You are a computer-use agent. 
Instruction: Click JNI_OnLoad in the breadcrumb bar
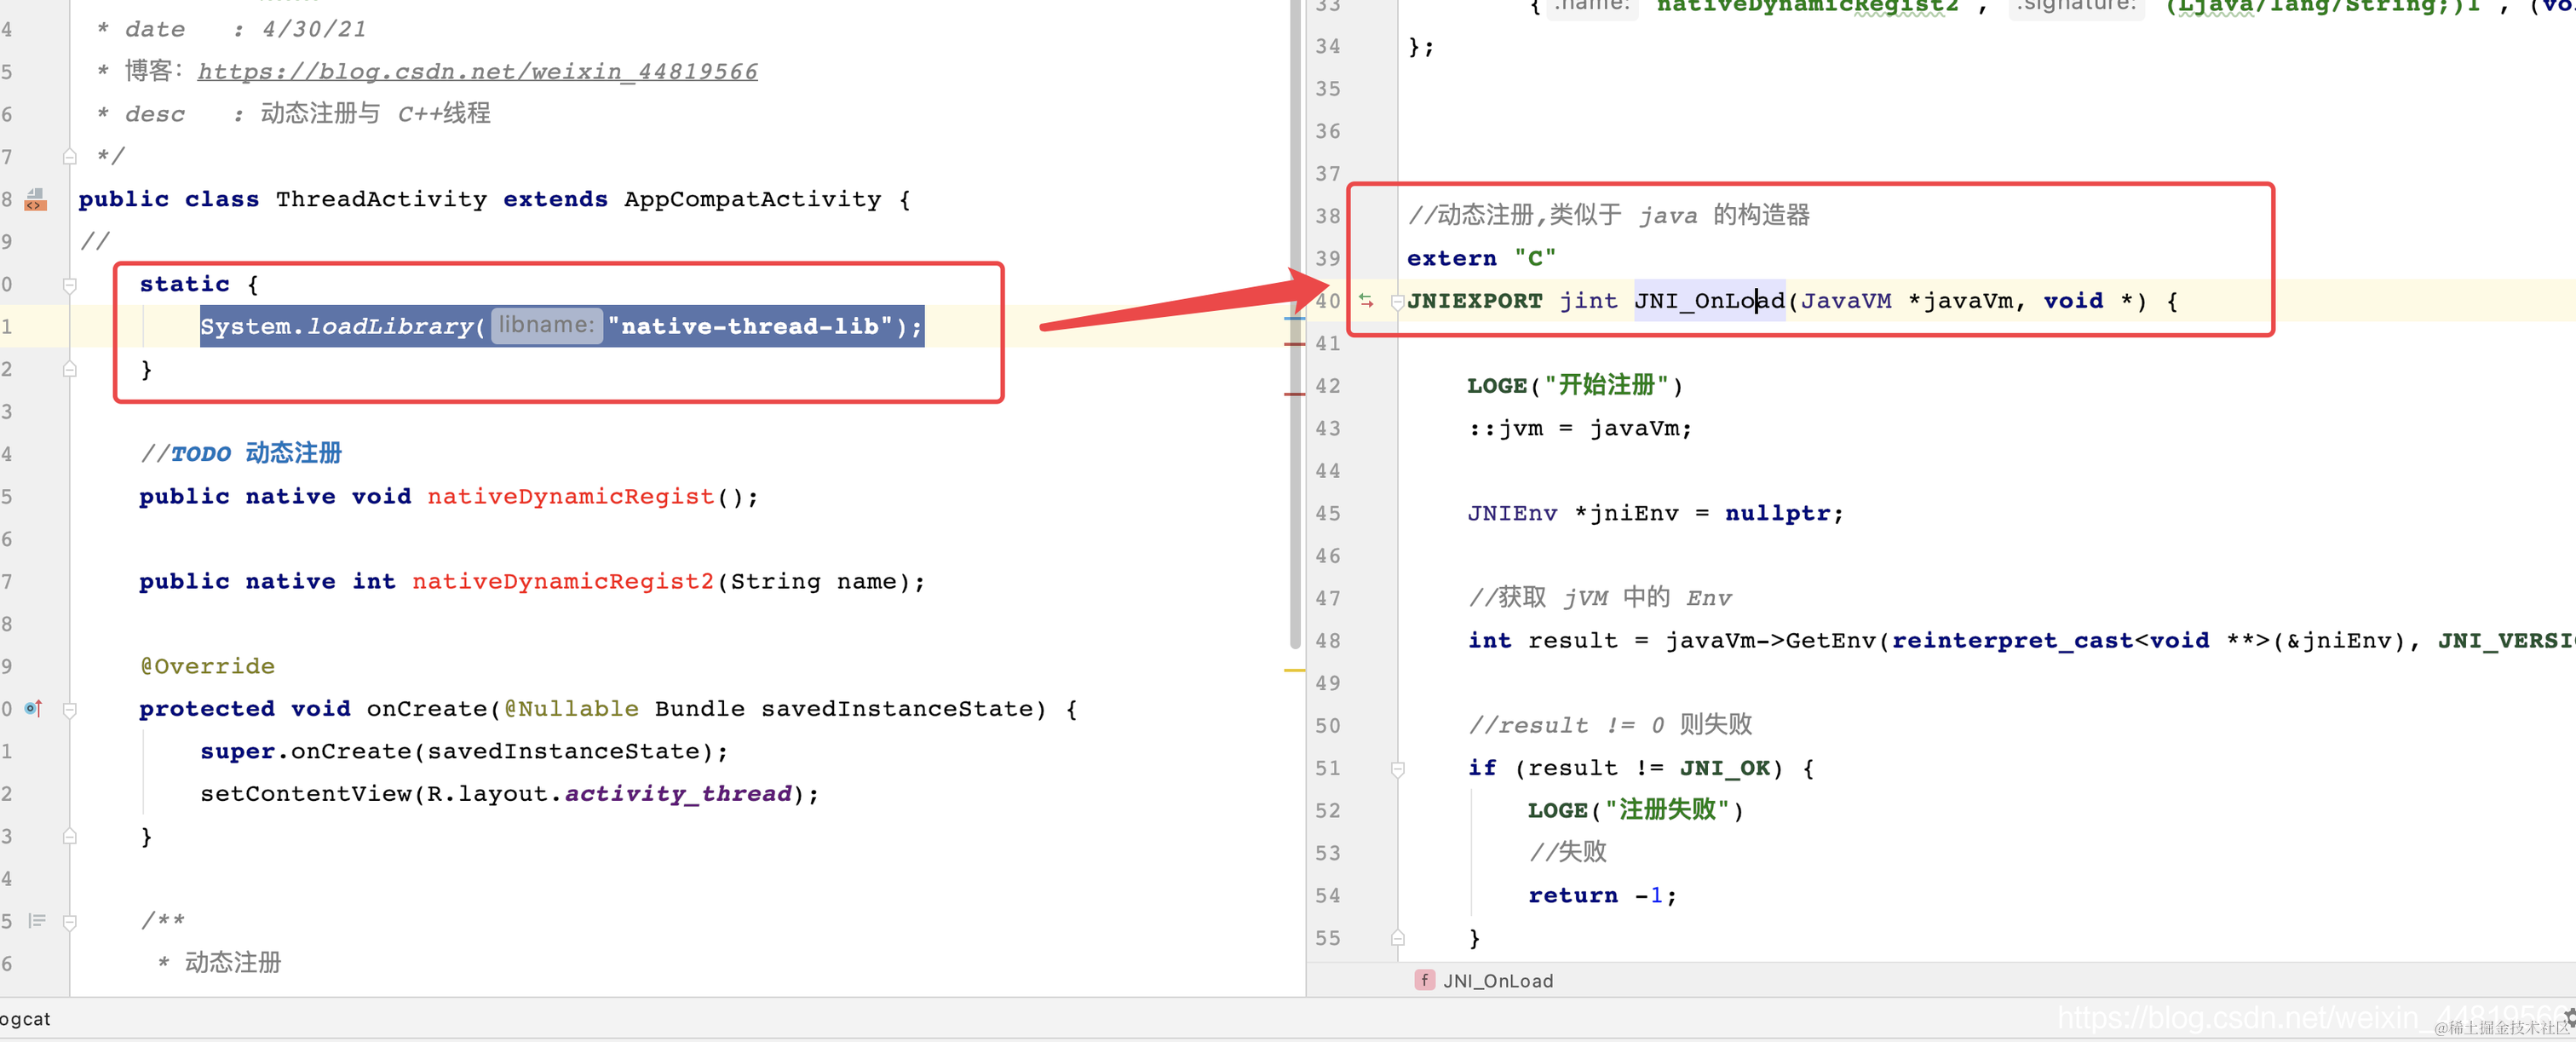(1497, 980)
